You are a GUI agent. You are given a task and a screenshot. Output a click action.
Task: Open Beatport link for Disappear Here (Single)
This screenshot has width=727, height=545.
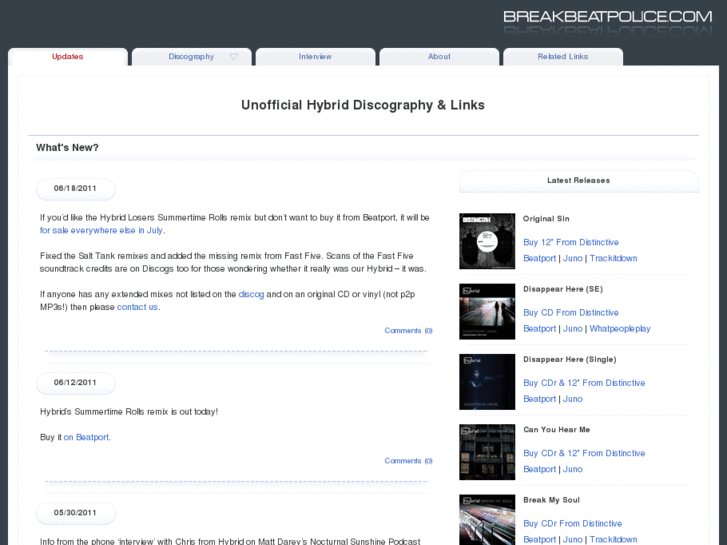click(x=539, y=399)
